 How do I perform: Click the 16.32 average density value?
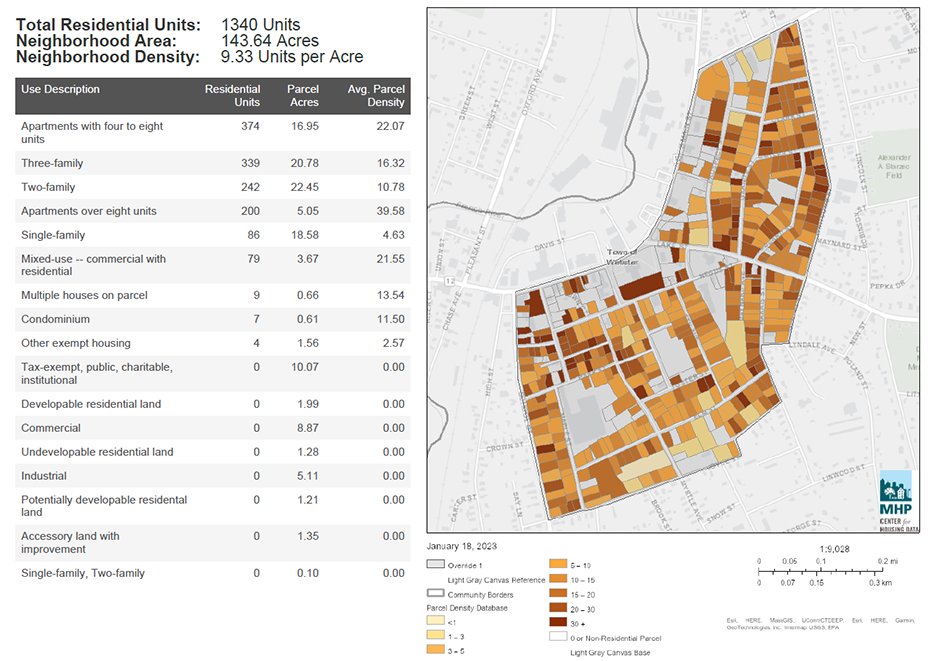pyautogui.click(x=390, y=163)
